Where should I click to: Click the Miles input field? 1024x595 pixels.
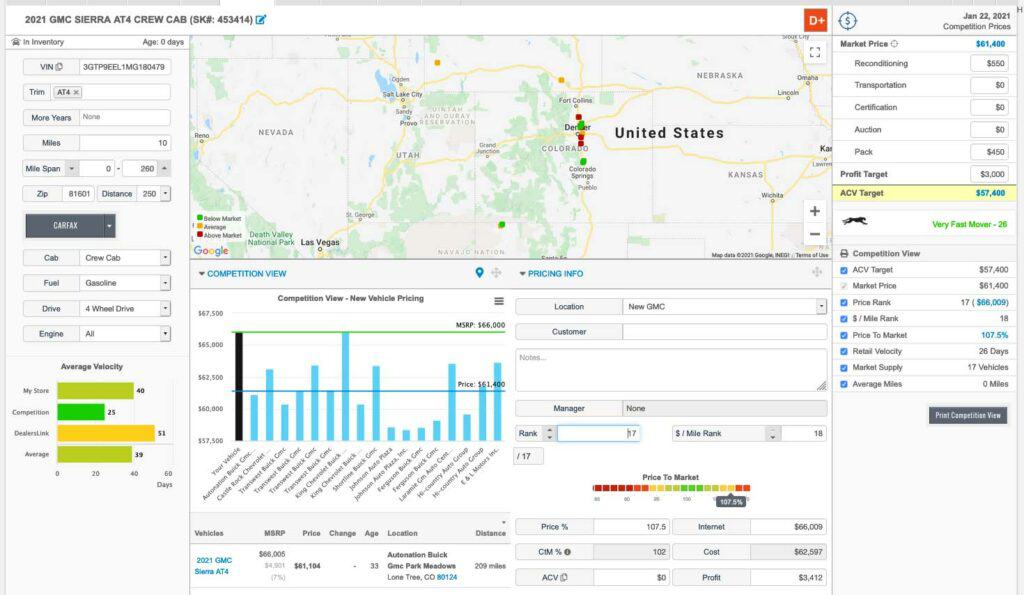pyautogui.click(x=125, y=143)
